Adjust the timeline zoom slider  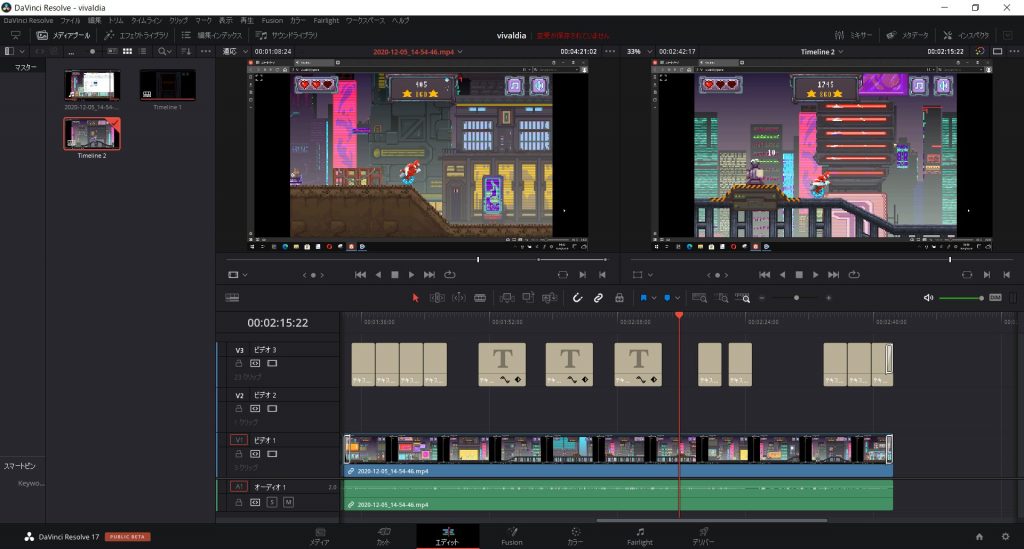tap(795, 298)
